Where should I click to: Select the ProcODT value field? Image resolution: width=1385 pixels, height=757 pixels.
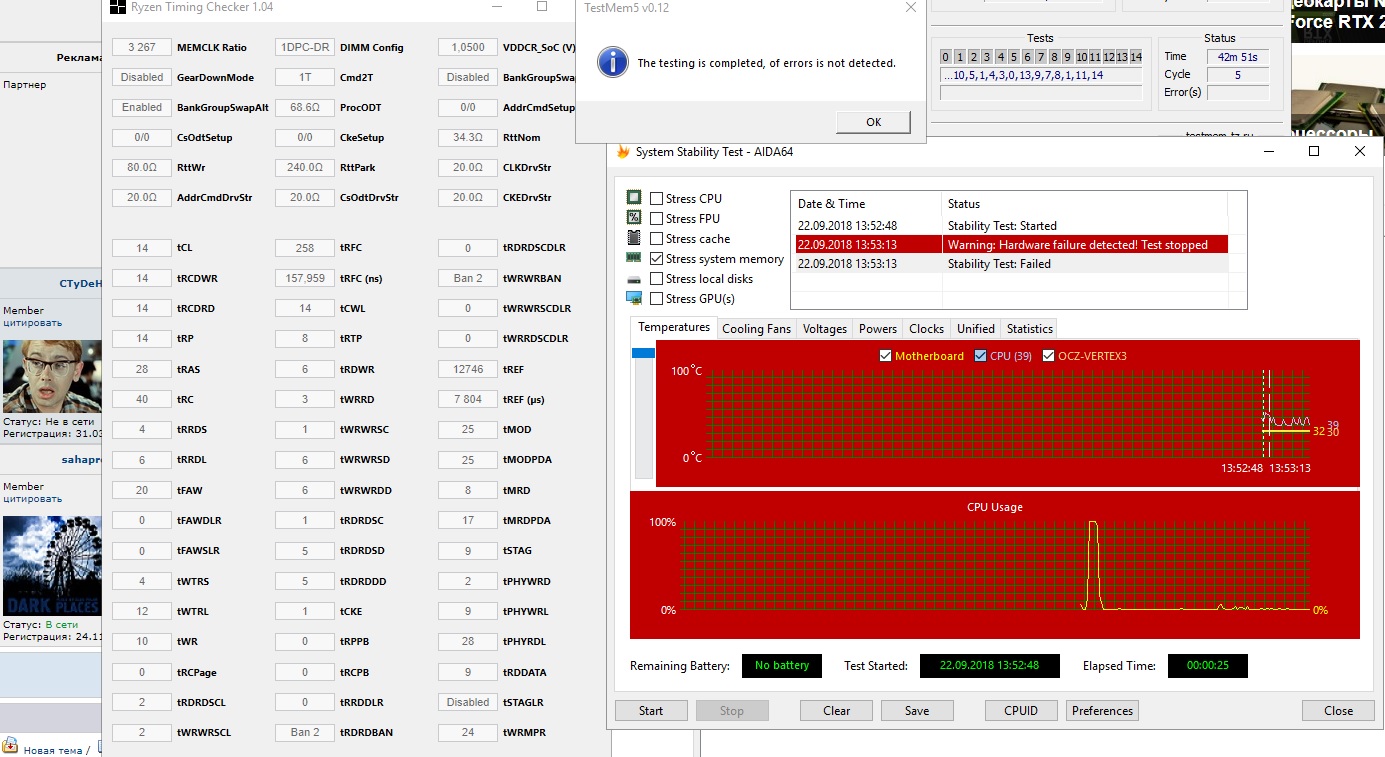(305, 107)
